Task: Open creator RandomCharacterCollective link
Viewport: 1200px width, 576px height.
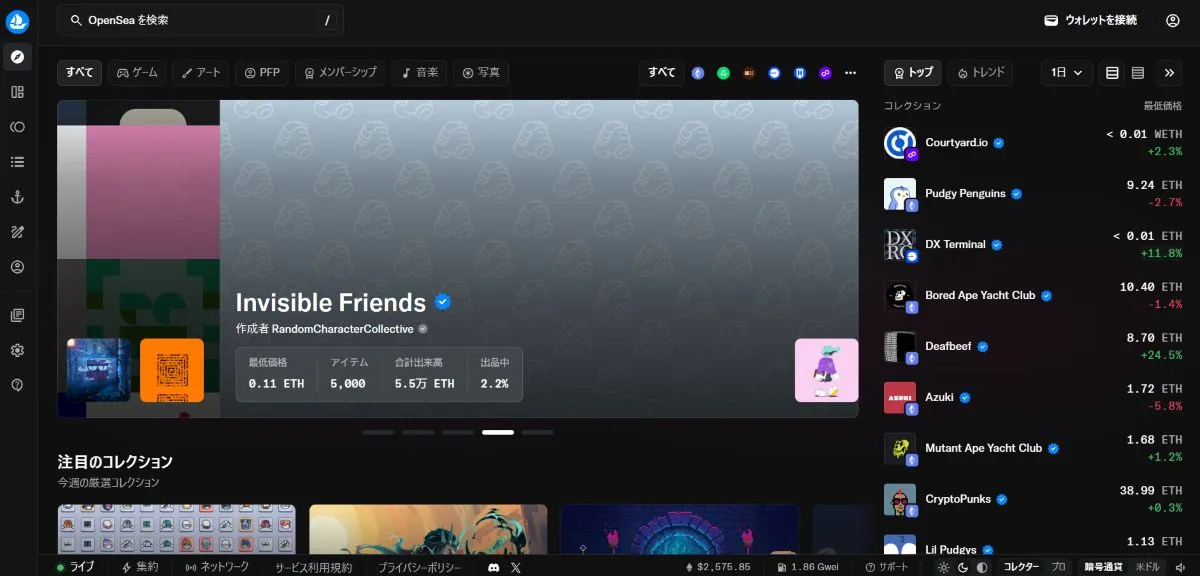Action: point(342,329)
